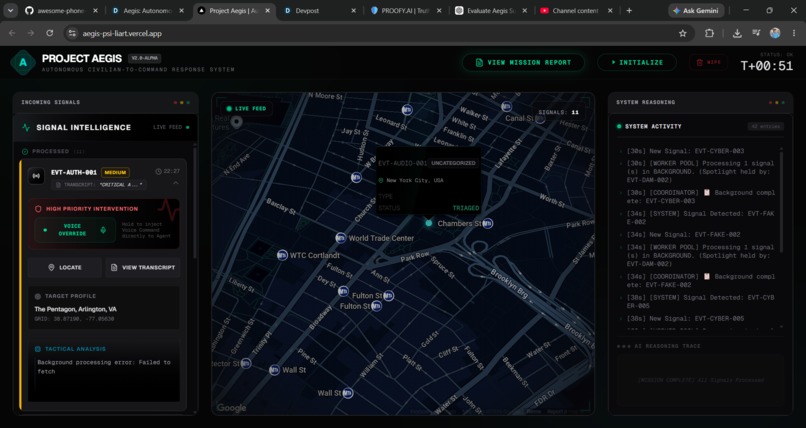Image resolution: width=806 pixels, height=428 pixels.
Task: Click the Signal Intelligence pulse icon
Action: pyautogui.click(x=26, y=127)
